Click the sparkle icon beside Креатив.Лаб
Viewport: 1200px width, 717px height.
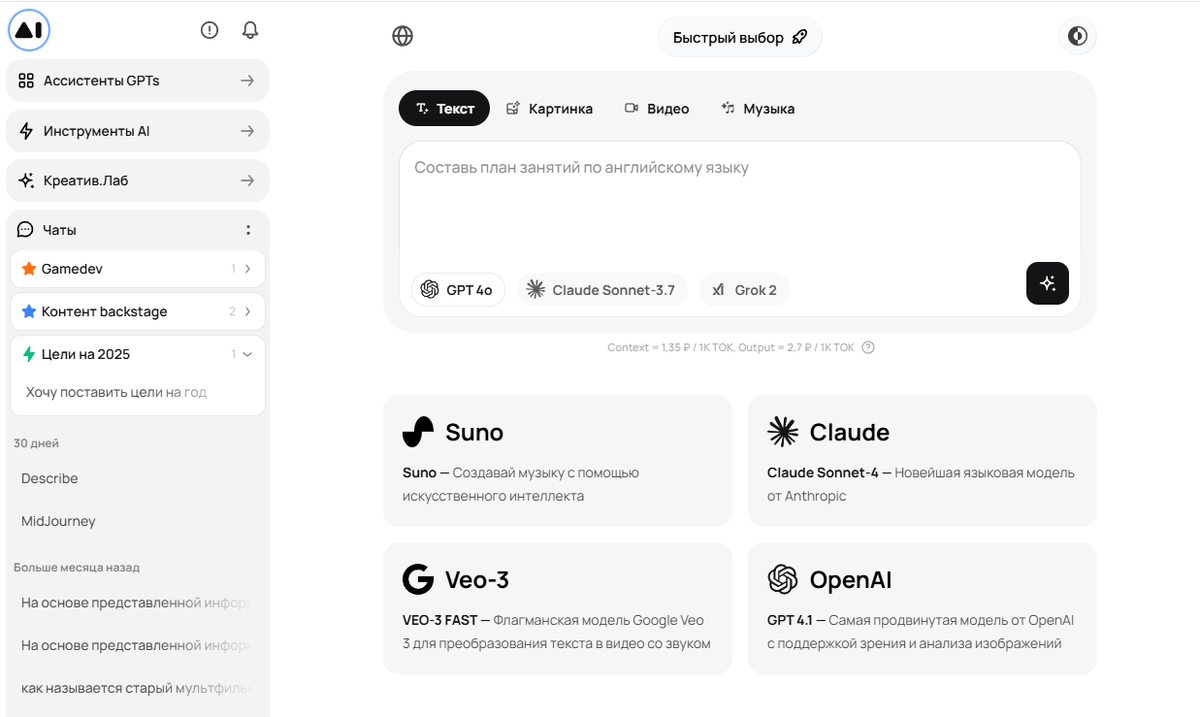pyautogui.click(x=26, y=181)
